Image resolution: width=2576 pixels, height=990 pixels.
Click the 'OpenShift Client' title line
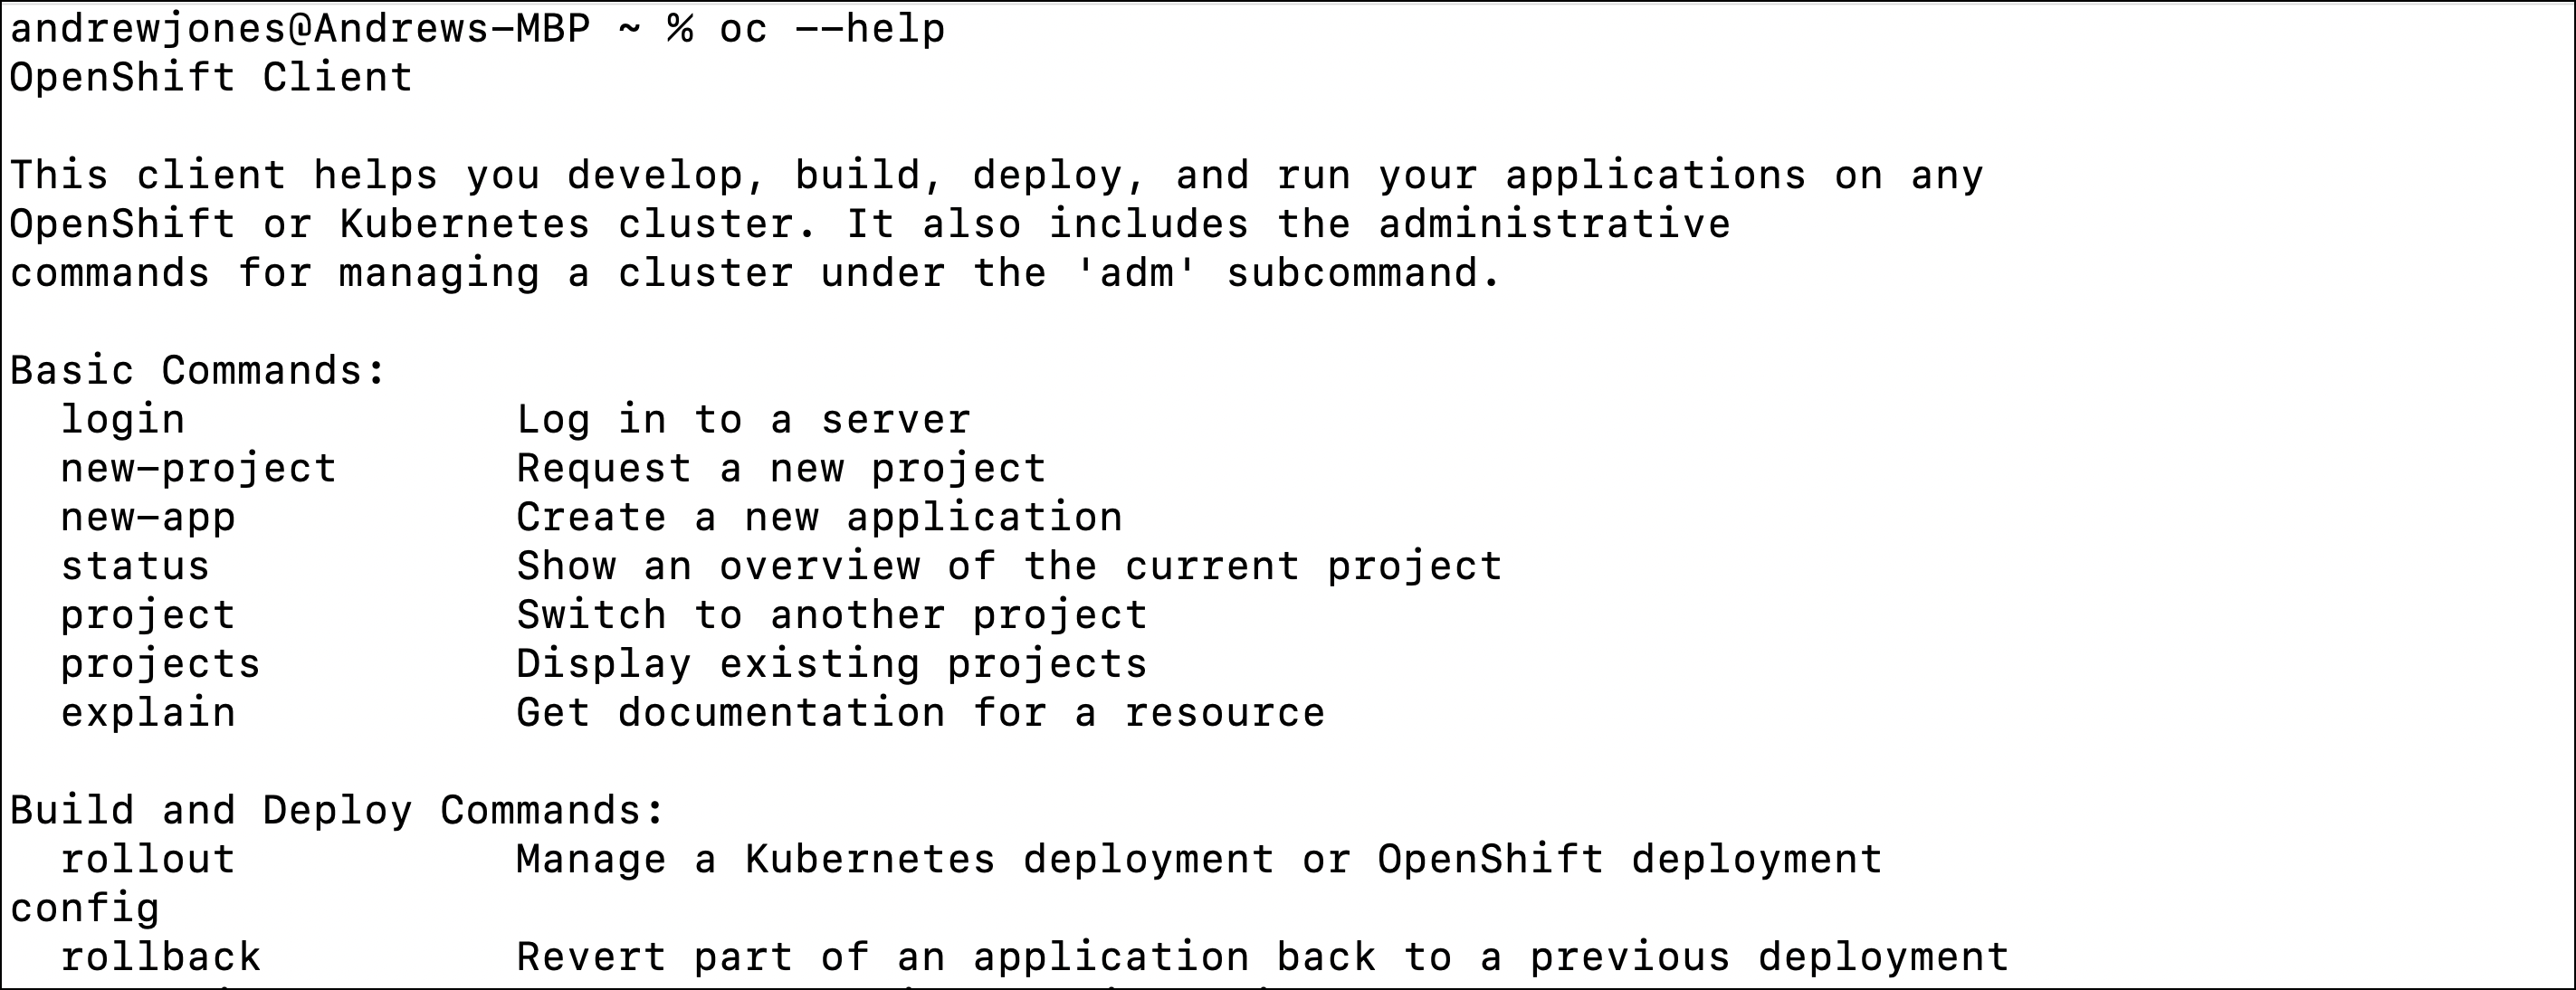211,77
